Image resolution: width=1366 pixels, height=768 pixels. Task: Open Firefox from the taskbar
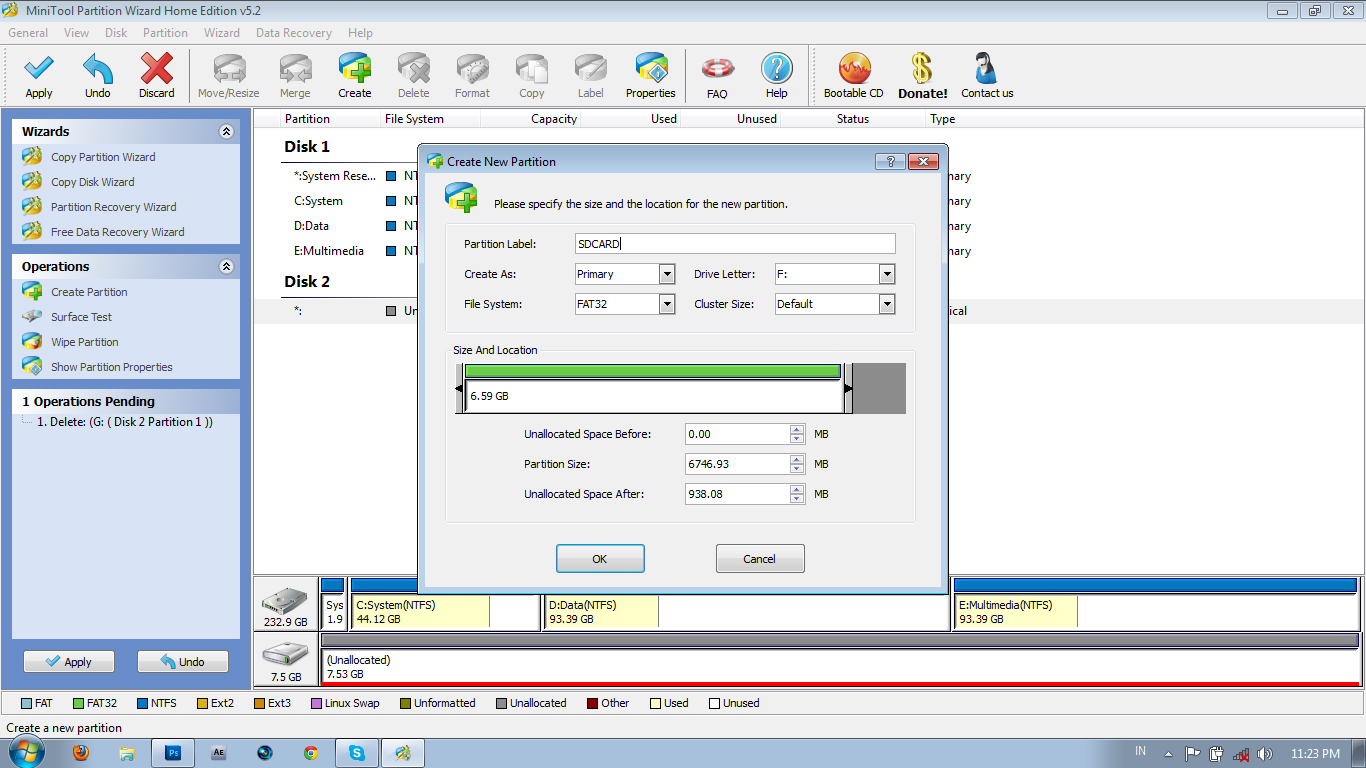click(81, 753)
